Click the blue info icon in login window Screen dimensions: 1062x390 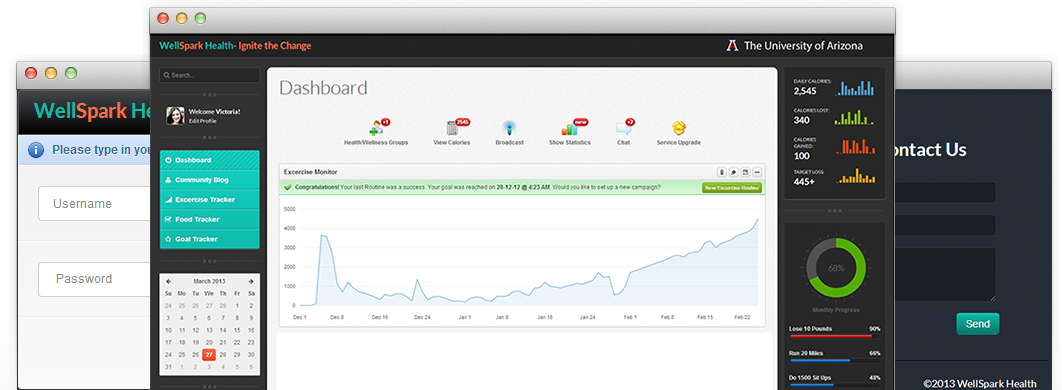37,150
